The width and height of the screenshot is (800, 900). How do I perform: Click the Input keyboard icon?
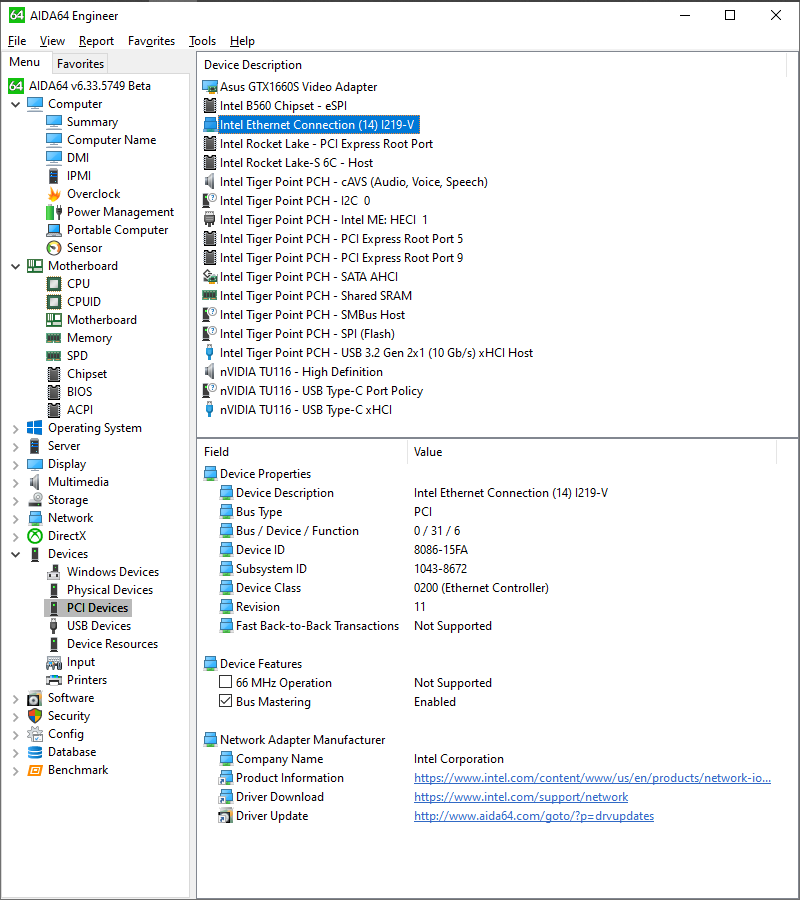[54, 662]
